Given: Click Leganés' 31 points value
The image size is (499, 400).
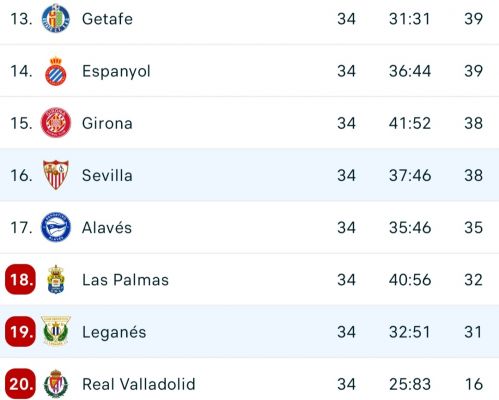Looking at the screenshot, I should (x=473, y=332).
